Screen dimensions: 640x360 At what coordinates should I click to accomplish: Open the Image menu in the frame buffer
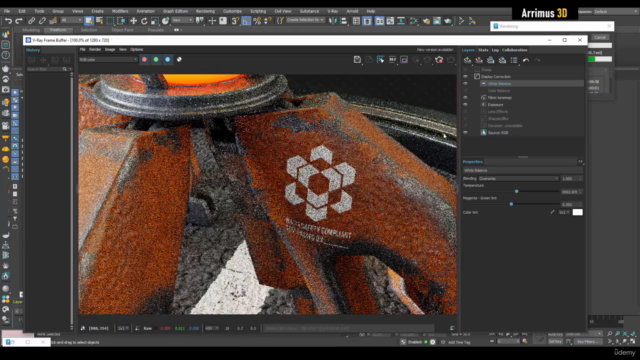tap(110, 49)
